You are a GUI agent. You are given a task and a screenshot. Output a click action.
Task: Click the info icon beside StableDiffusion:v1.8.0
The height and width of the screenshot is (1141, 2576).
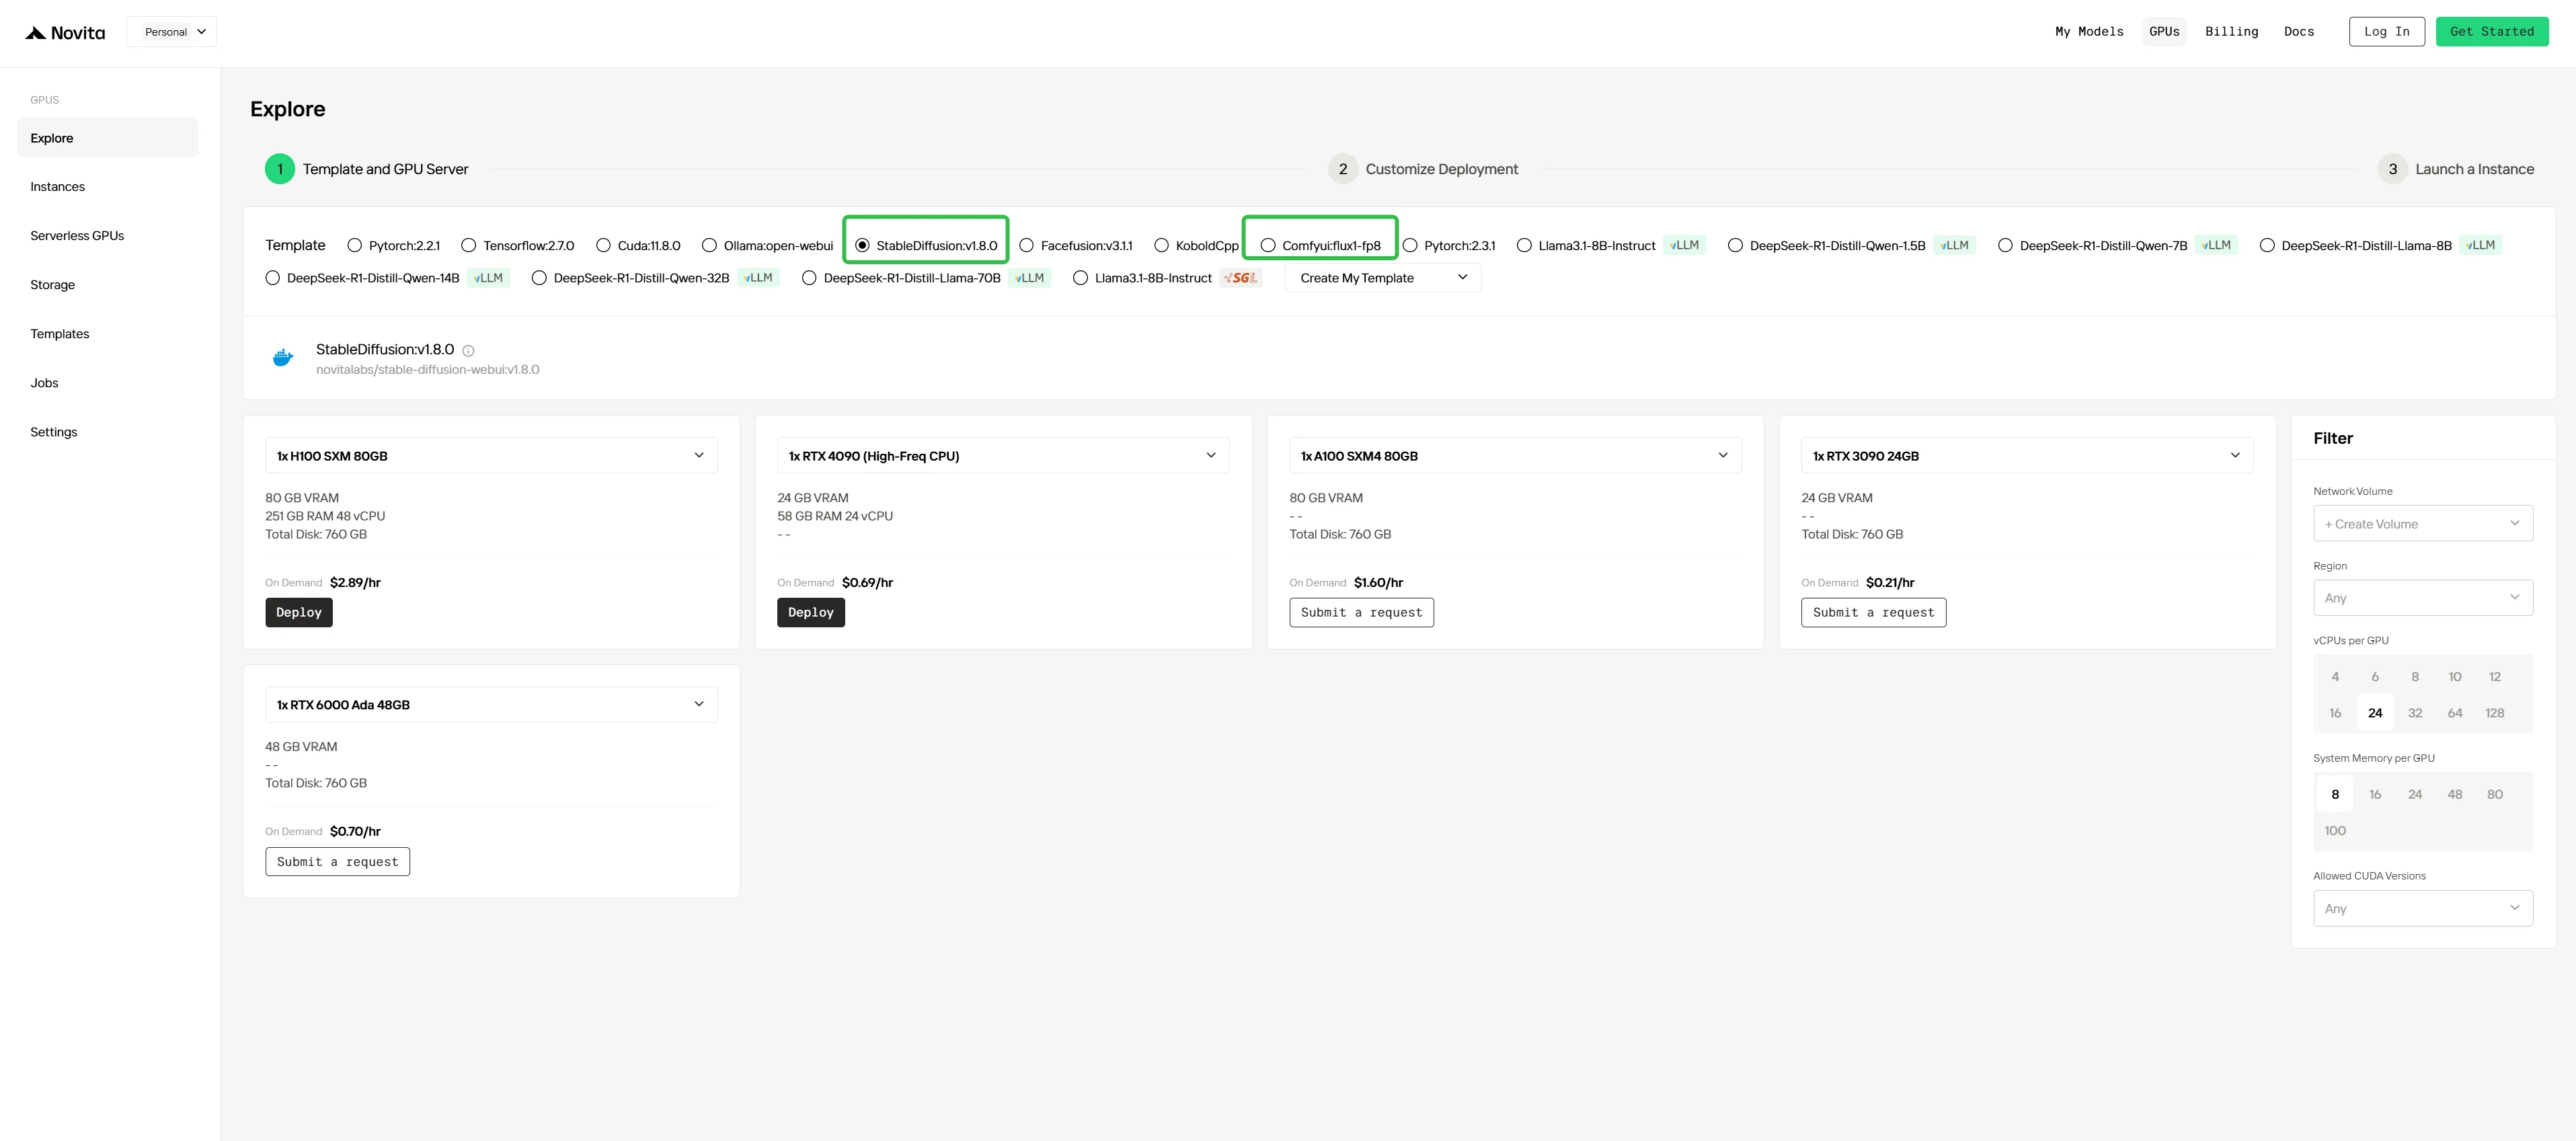468,351
